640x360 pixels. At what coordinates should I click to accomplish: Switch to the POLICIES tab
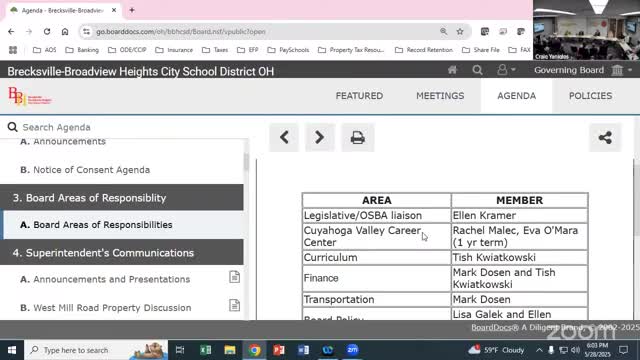coord(590,96)
